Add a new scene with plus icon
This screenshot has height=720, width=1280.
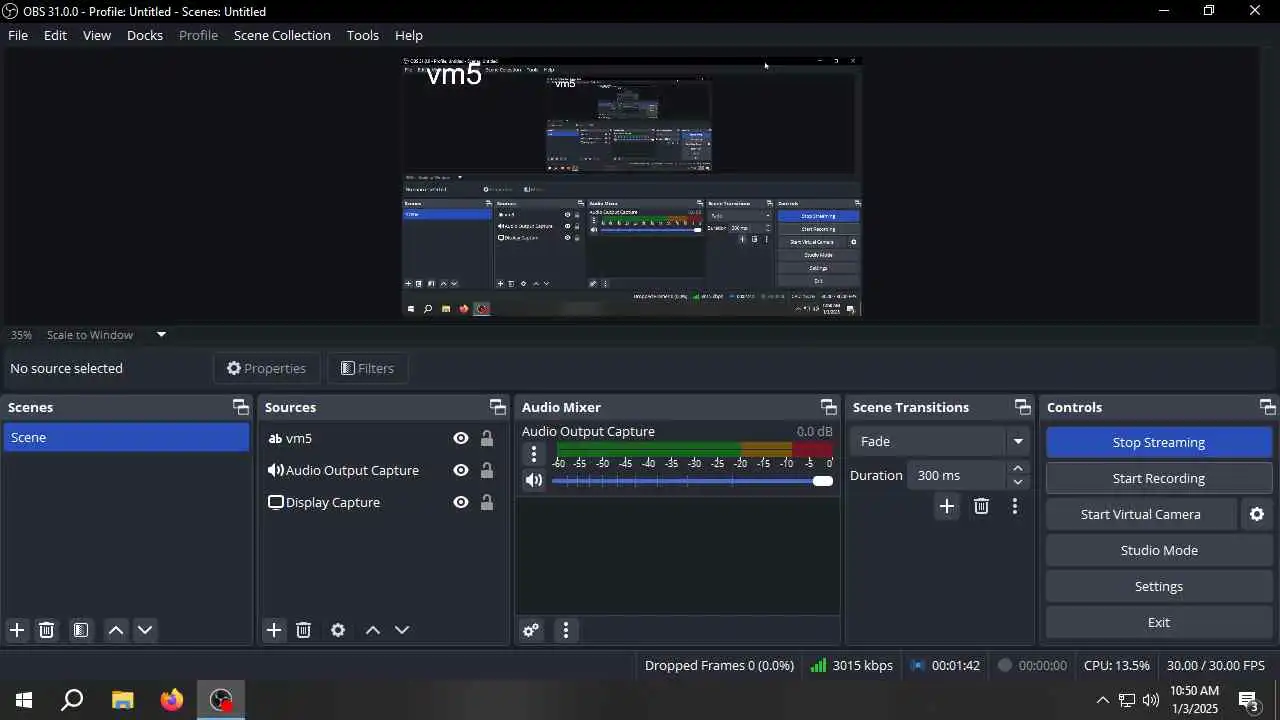17,630
